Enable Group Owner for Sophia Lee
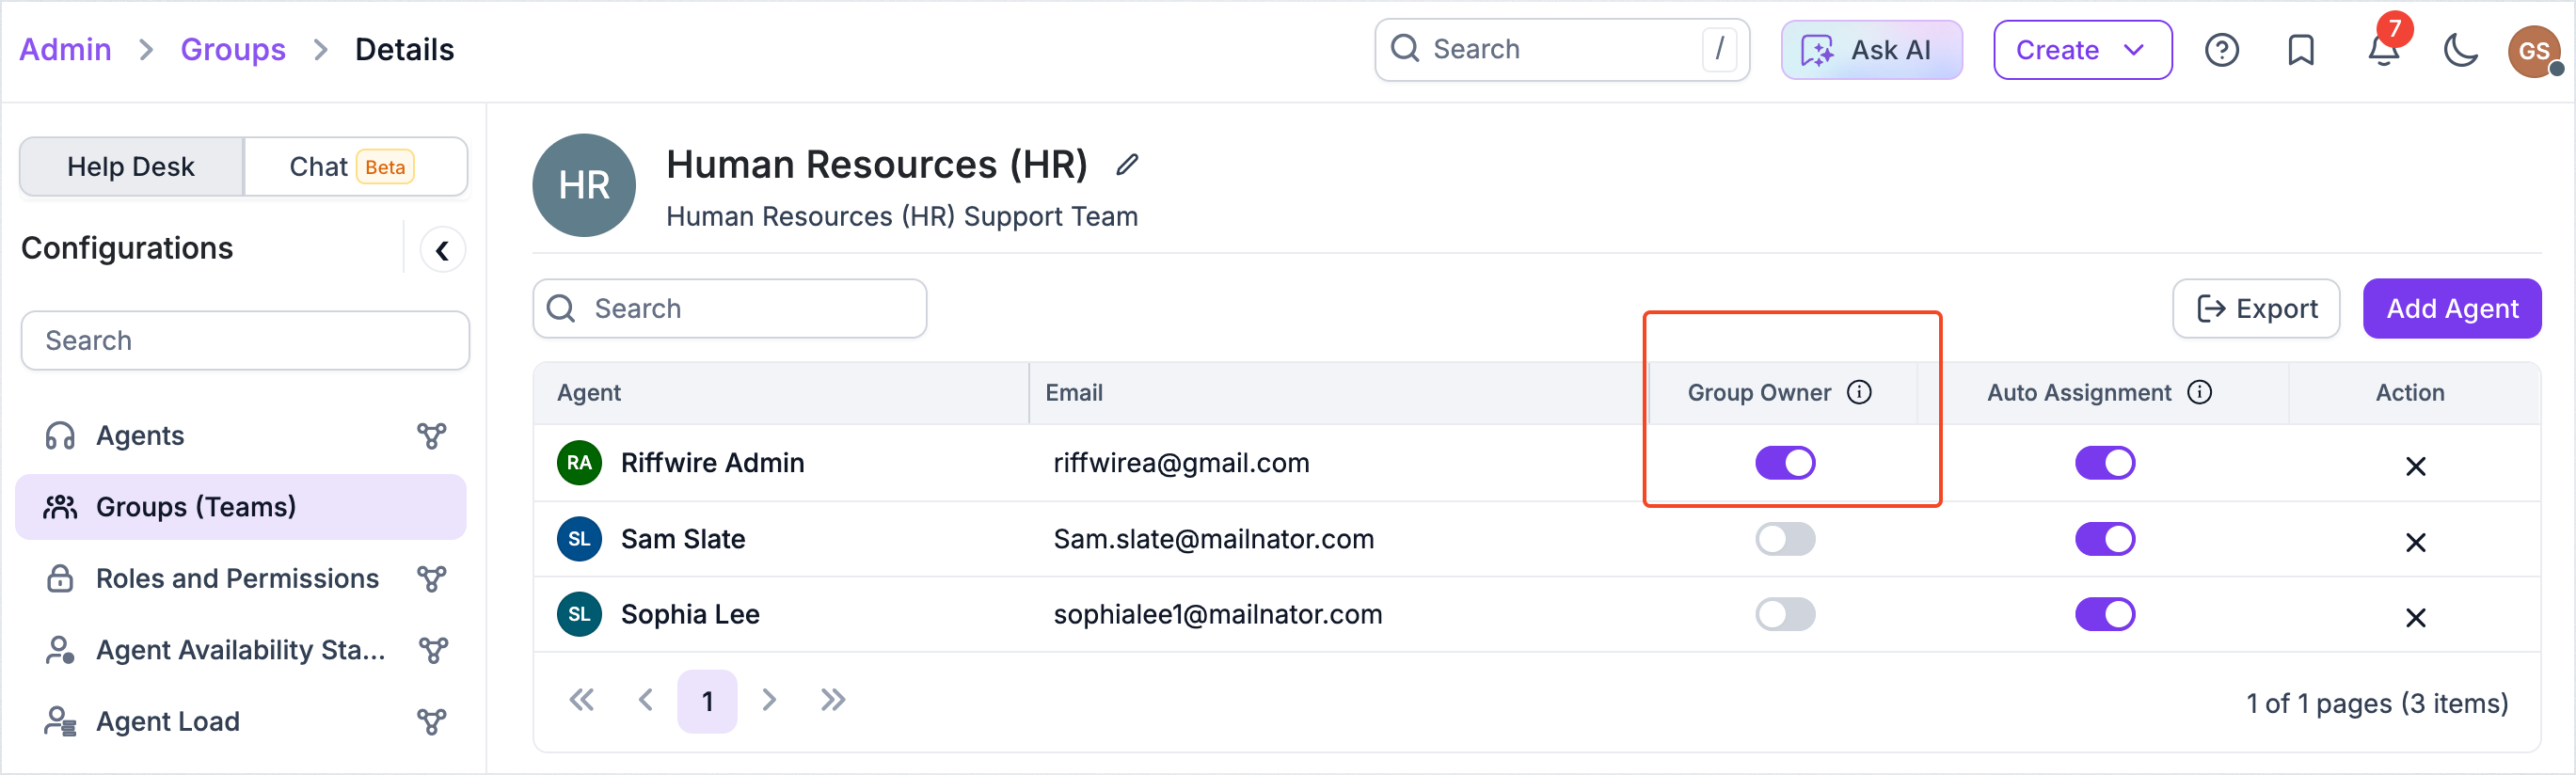The height and width of the screenshot is (775, 2576). 1785,614
